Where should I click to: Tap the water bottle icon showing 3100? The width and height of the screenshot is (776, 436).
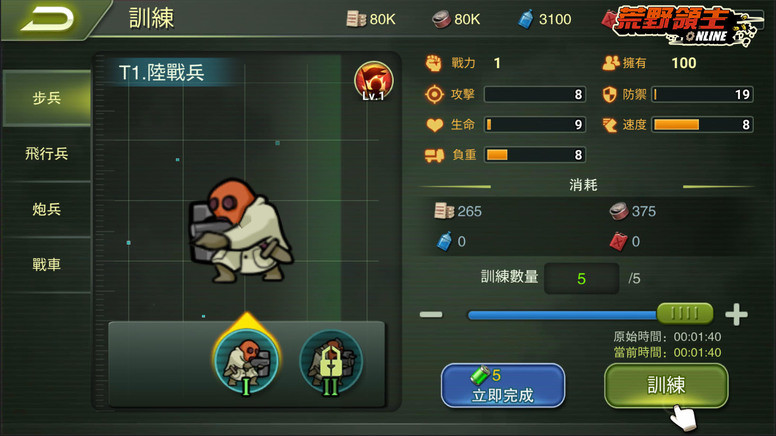(x=526, y=19)
